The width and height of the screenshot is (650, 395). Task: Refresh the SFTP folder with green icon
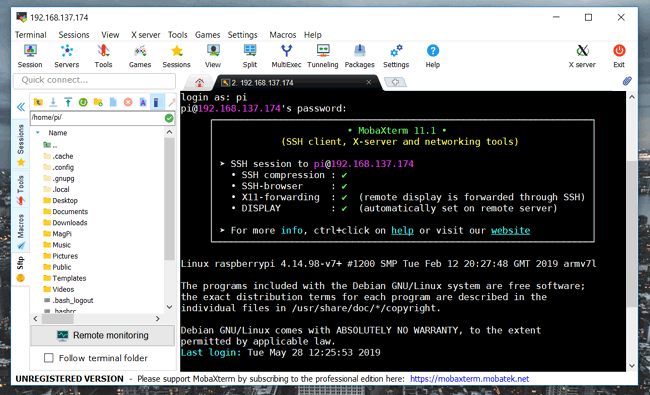pyautogui.click(x=83, y=102)
